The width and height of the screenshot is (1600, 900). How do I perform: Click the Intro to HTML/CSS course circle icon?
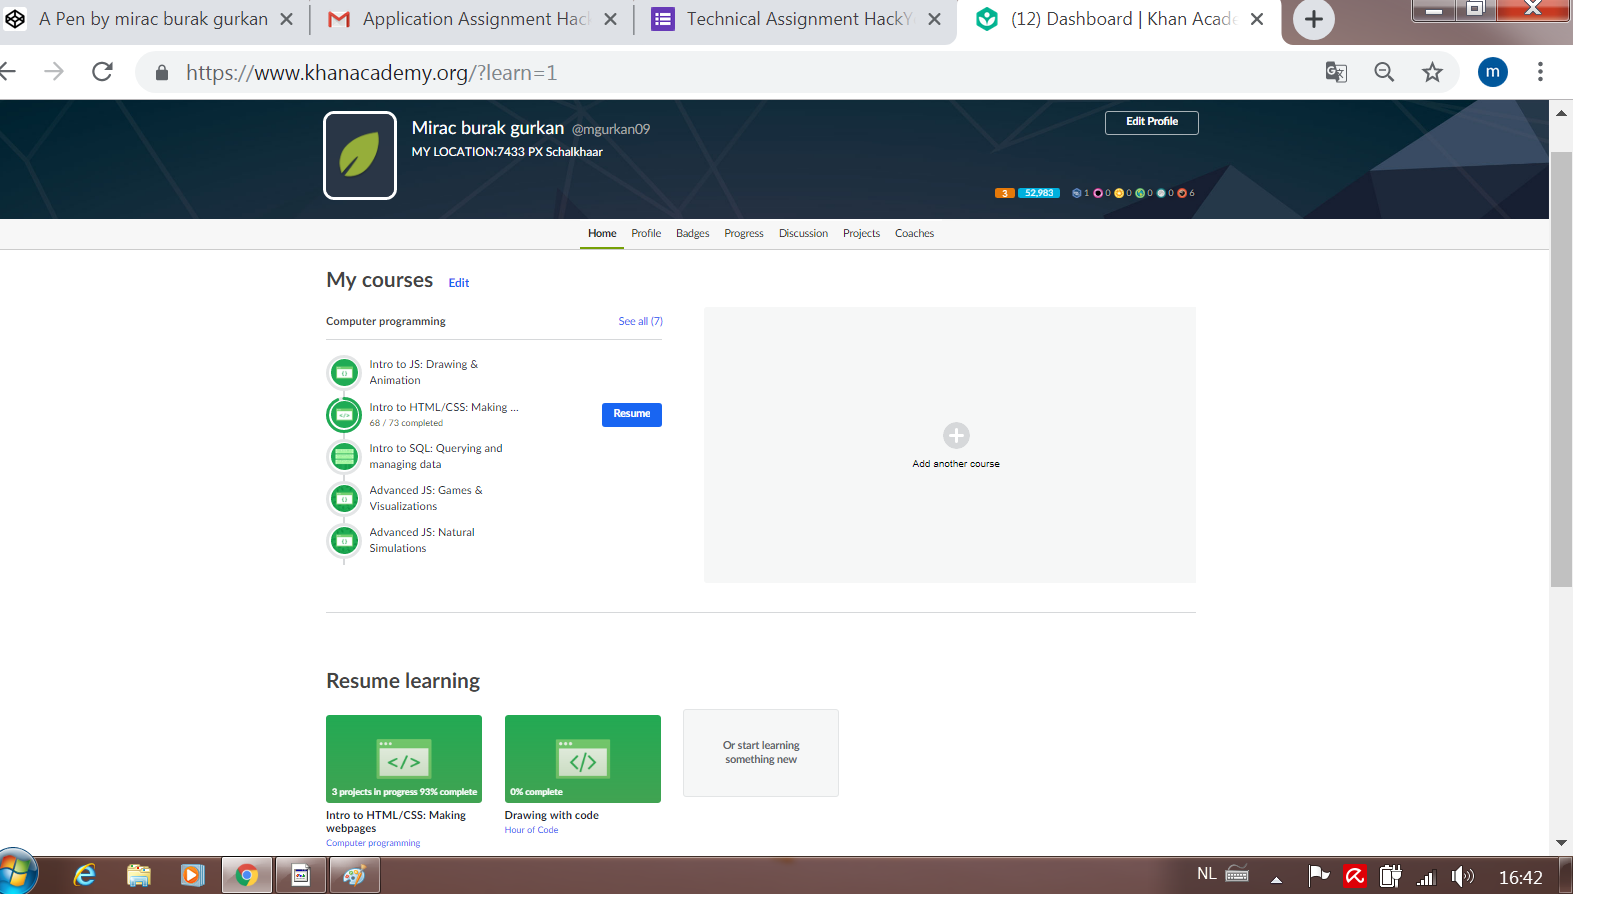point(344,414)
